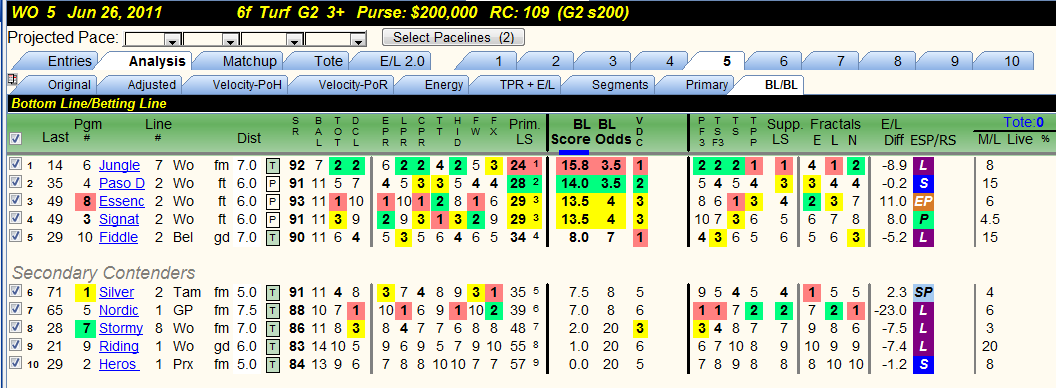
Task: Click the T surface icon in Heros row
Action: tap(273, 364)
